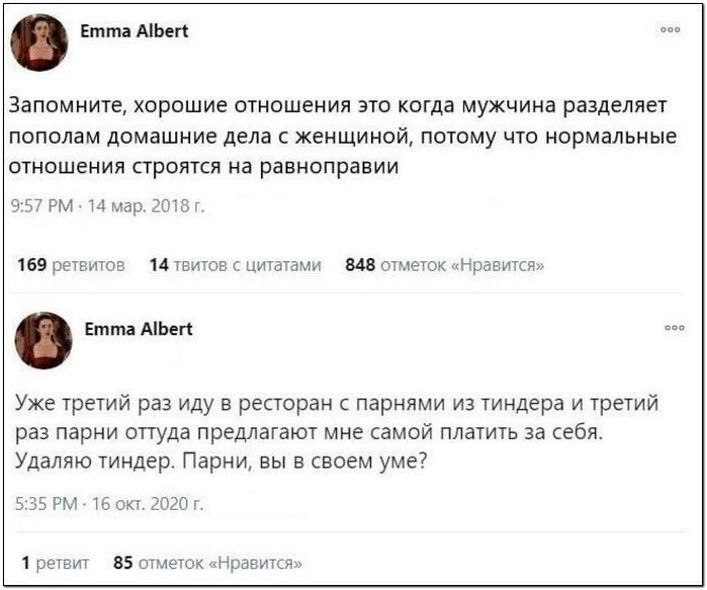Show the 85 отметок «Нравится» list
Screen dimensions: 707x590
pyautogui.click(x=207, y=563)
